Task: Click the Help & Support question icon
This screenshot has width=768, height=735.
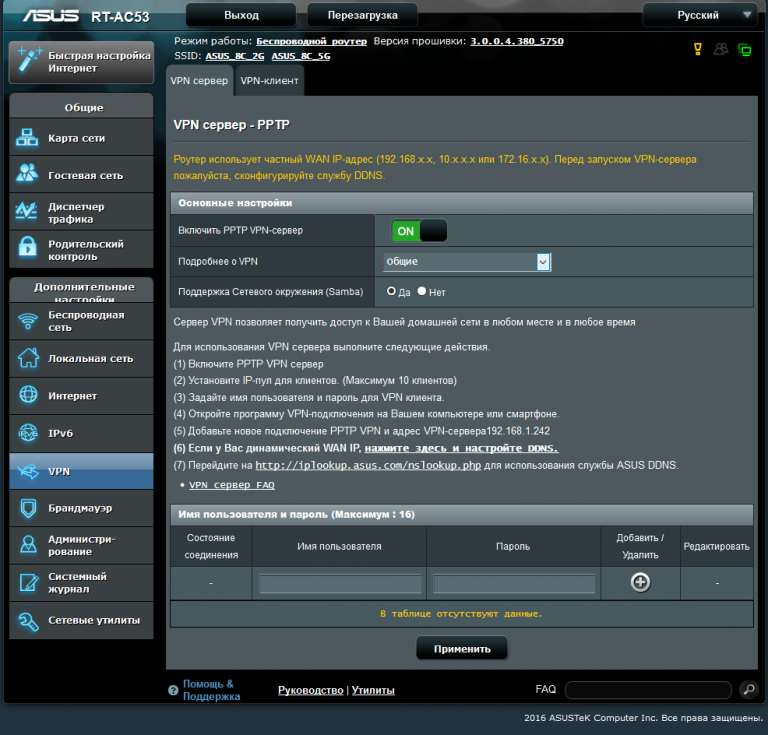Action: click(x=173, y=690)
